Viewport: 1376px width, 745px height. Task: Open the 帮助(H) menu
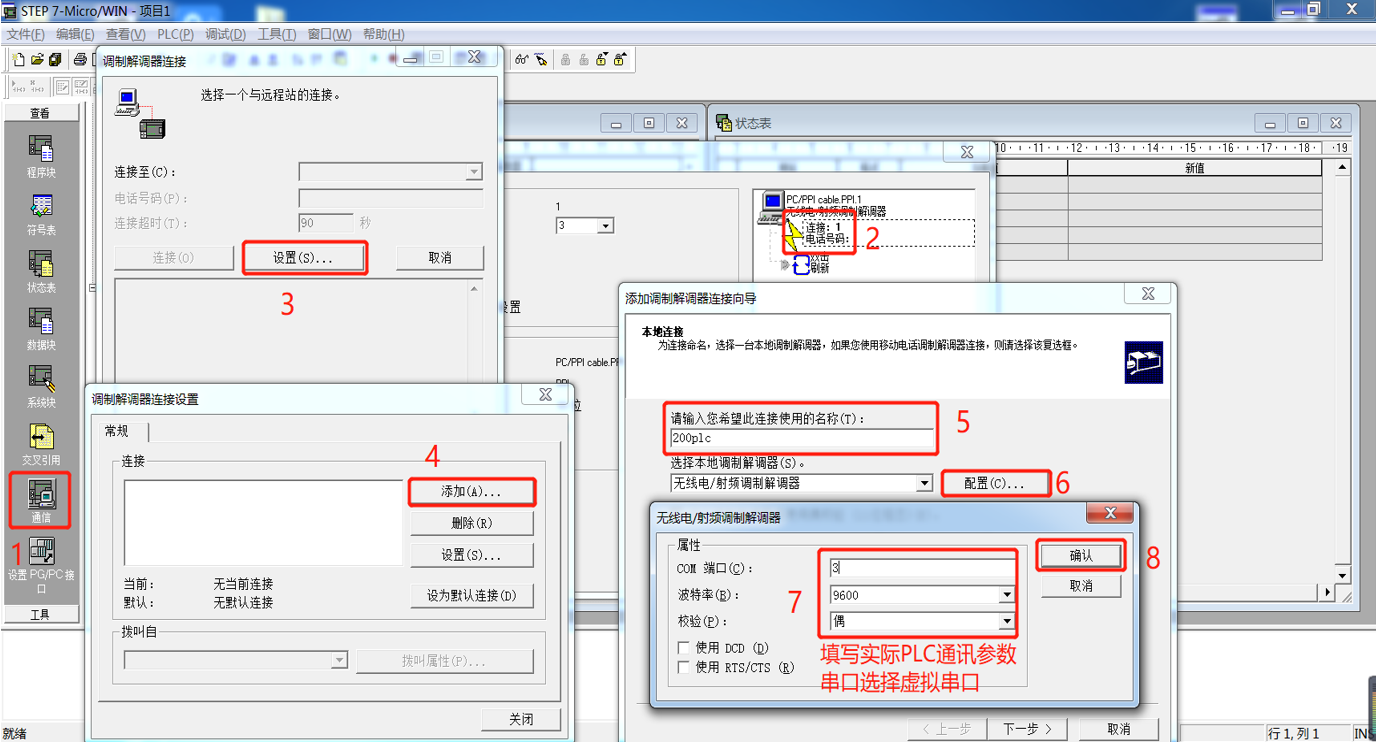coord(383,34)
